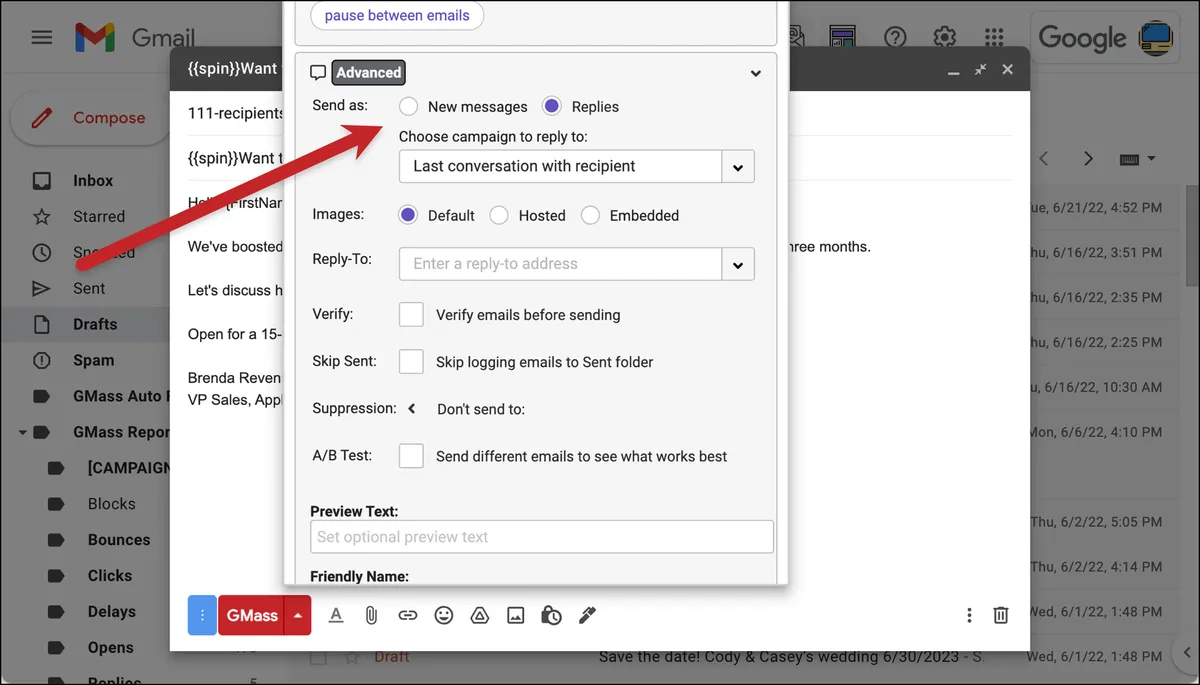
Task: Tick the checkbox on the Draft email row
Action: point(318,657)
